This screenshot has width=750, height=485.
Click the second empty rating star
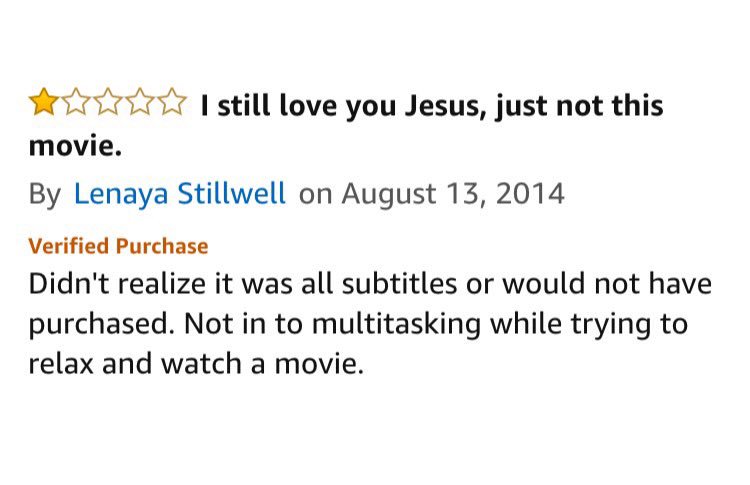pos(76,101)
